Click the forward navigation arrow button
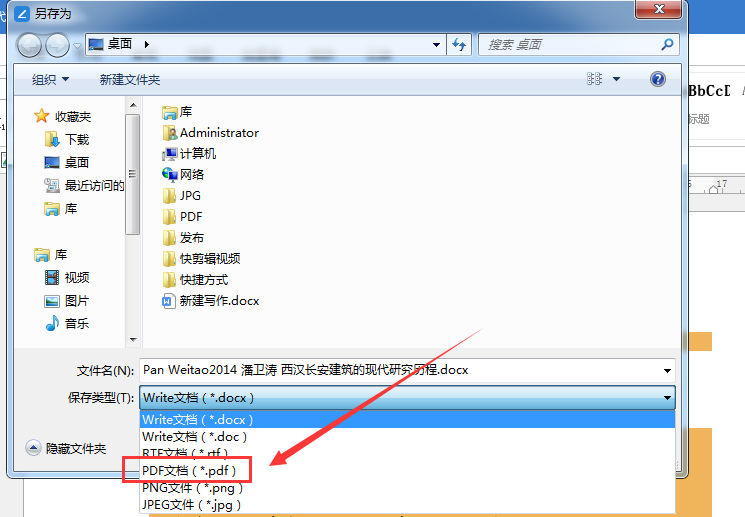 [57, 45]
